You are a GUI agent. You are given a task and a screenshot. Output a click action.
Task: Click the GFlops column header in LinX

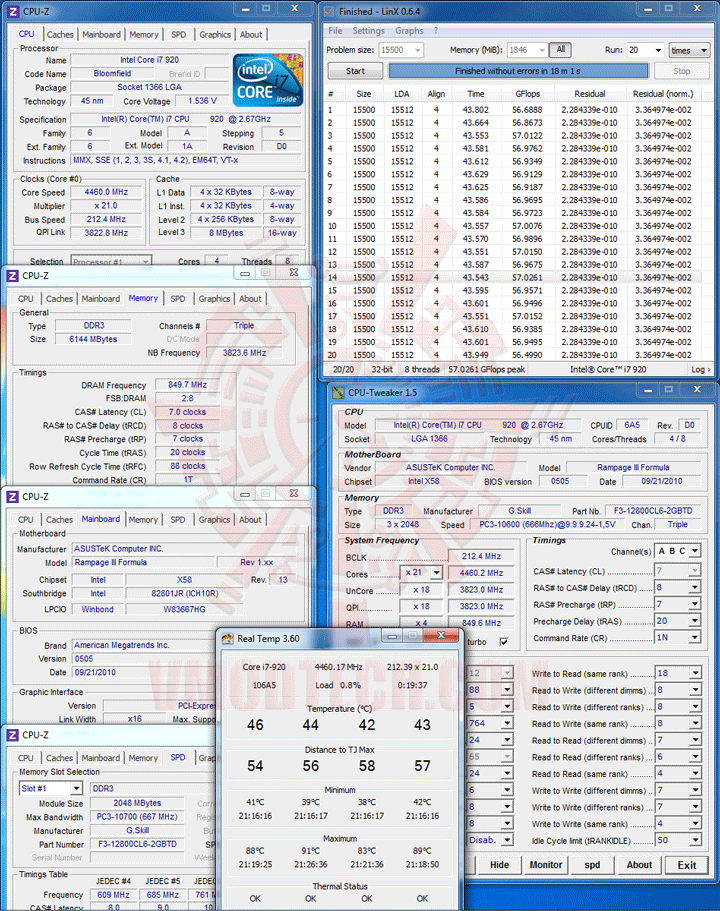tap(527, 94)
